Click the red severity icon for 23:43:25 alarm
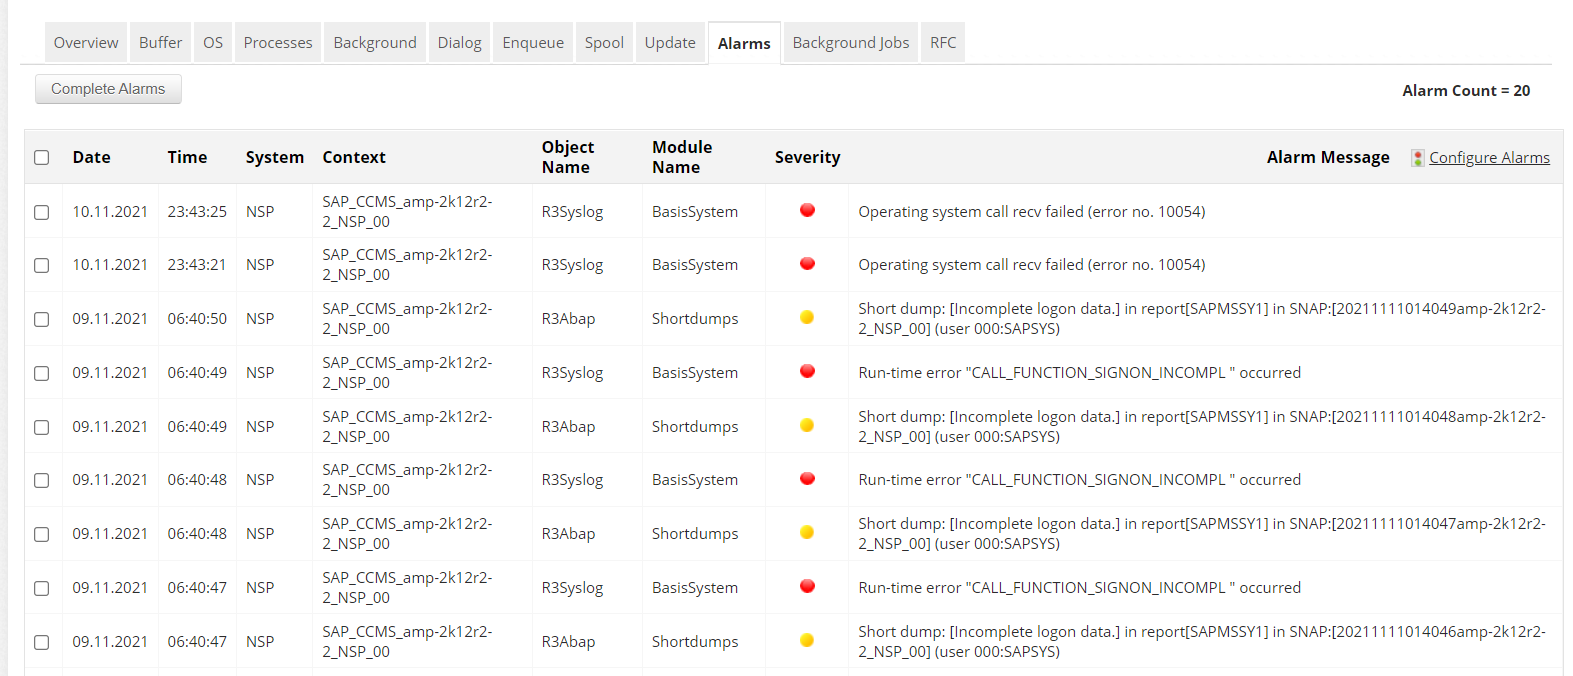The height and width of the screenshot is (676, 1573). [x=807, y=210]
